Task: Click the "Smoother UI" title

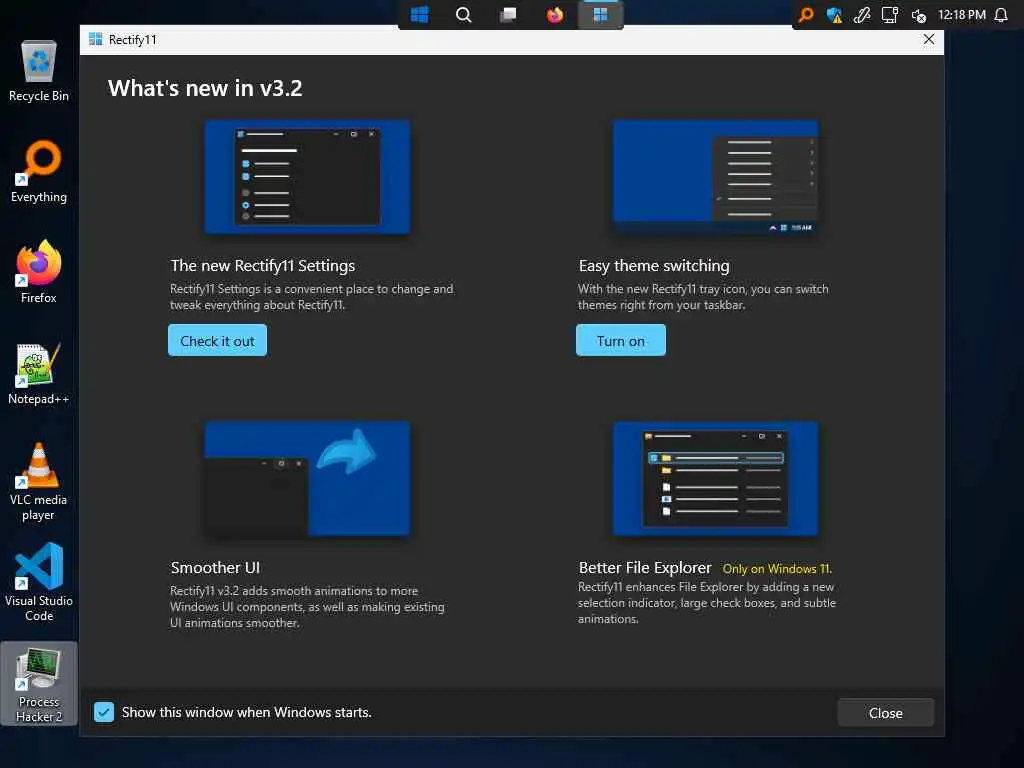Action: 215,568
